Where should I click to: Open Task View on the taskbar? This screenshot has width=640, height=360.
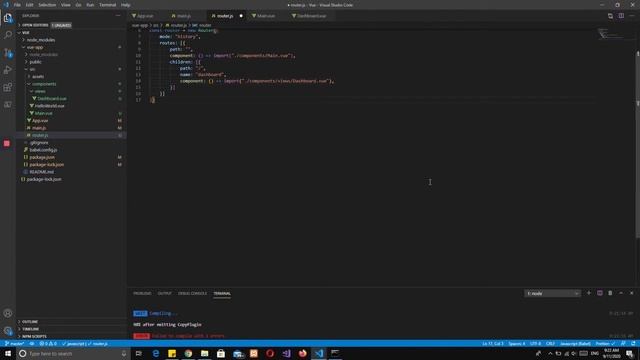click(139, 353)
